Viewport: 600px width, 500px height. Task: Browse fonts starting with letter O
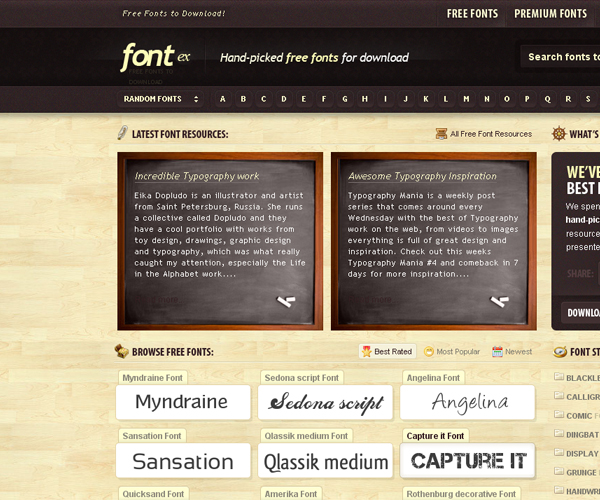pyautogui.click(x=507, y=99)
